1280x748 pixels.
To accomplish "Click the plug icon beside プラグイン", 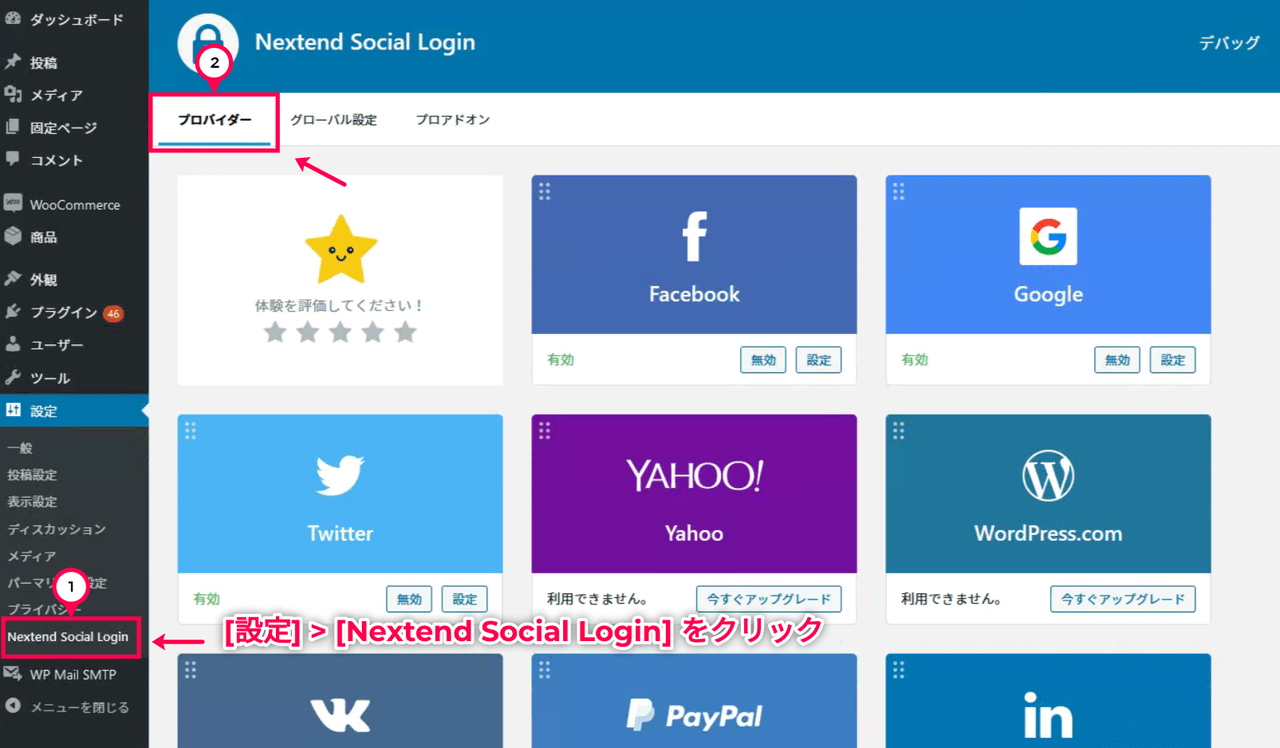I will tap(13, 312).
